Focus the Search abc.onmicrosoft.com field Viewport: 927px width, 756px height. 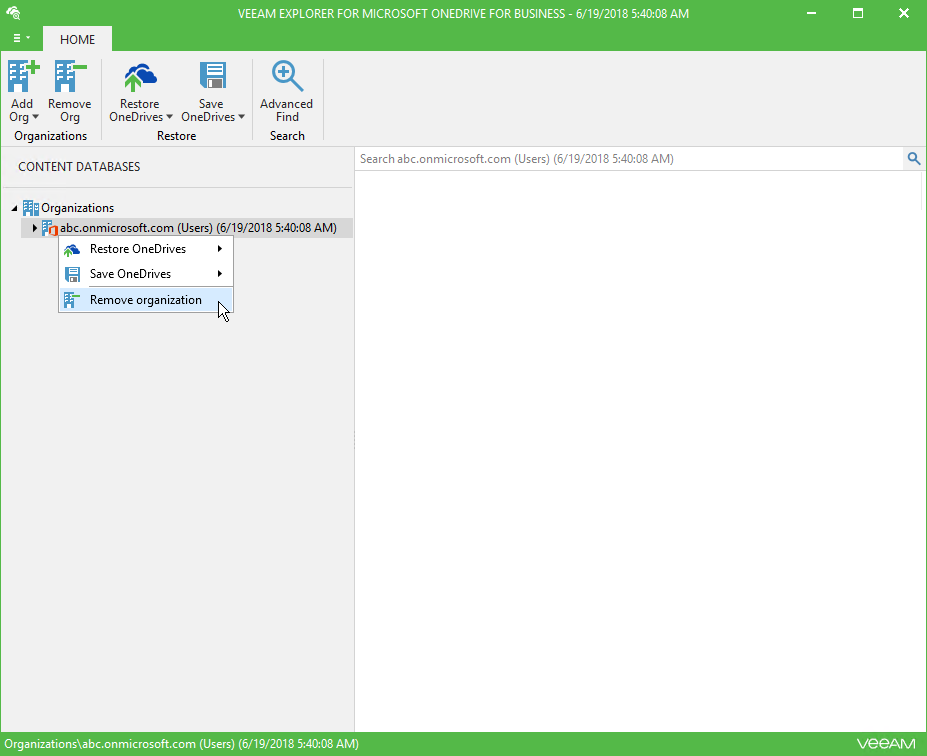(629, 158)
